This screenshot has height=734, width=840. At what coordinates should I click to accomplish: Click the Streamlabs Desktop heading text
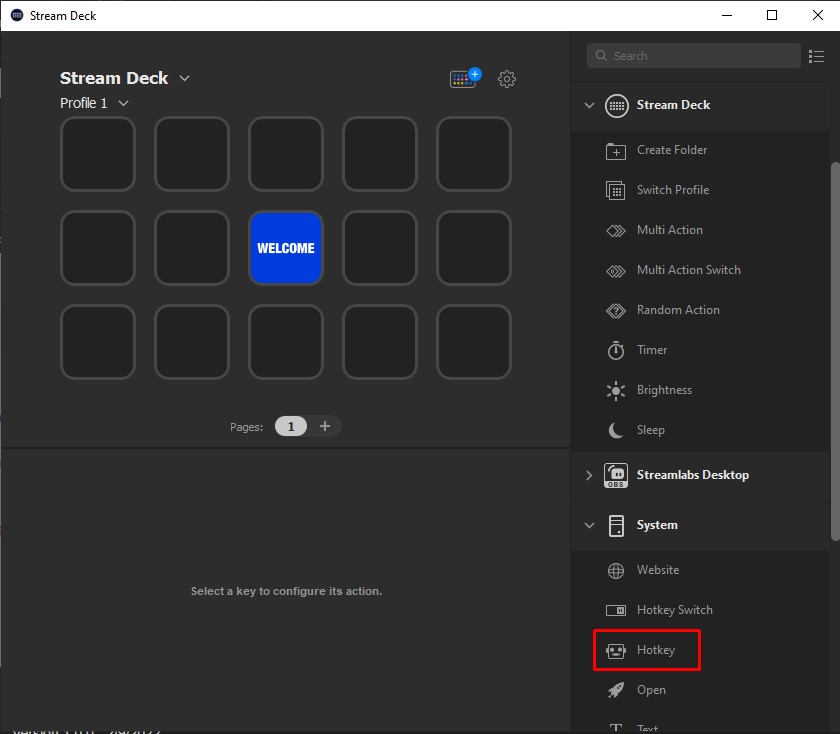tap(693, 475)
